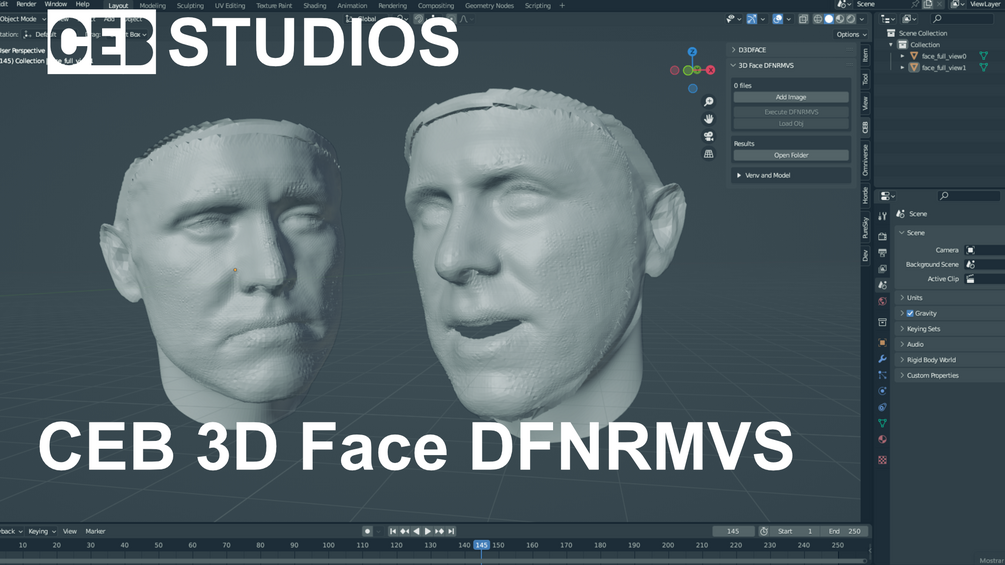The image size is (1005, 565).
Task: Open the CEB sidebar tab
Action: coord(865,127)
